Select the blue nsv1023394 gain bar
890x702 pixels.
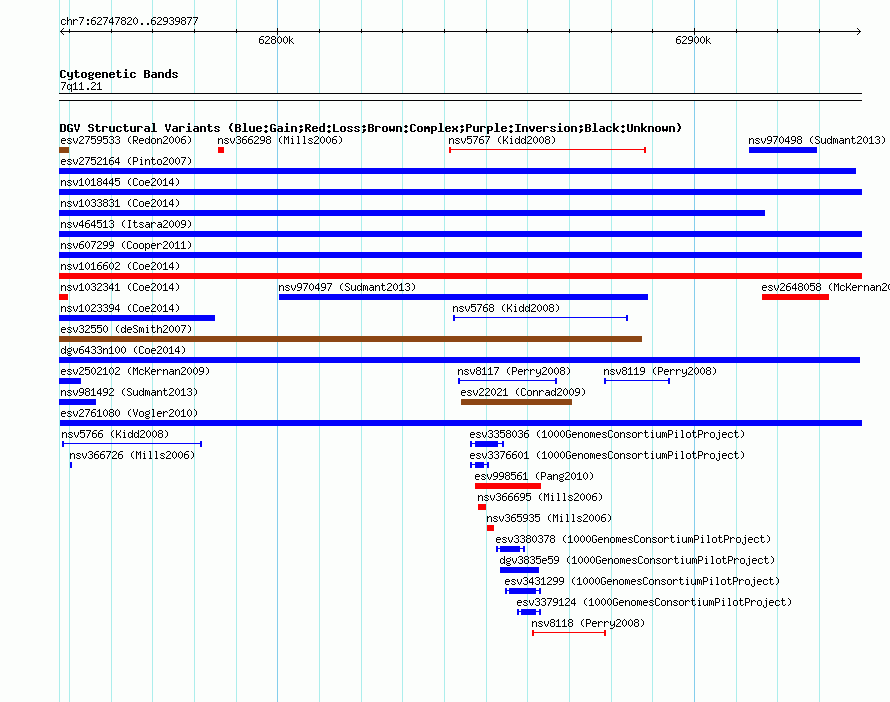click(137, 318)
